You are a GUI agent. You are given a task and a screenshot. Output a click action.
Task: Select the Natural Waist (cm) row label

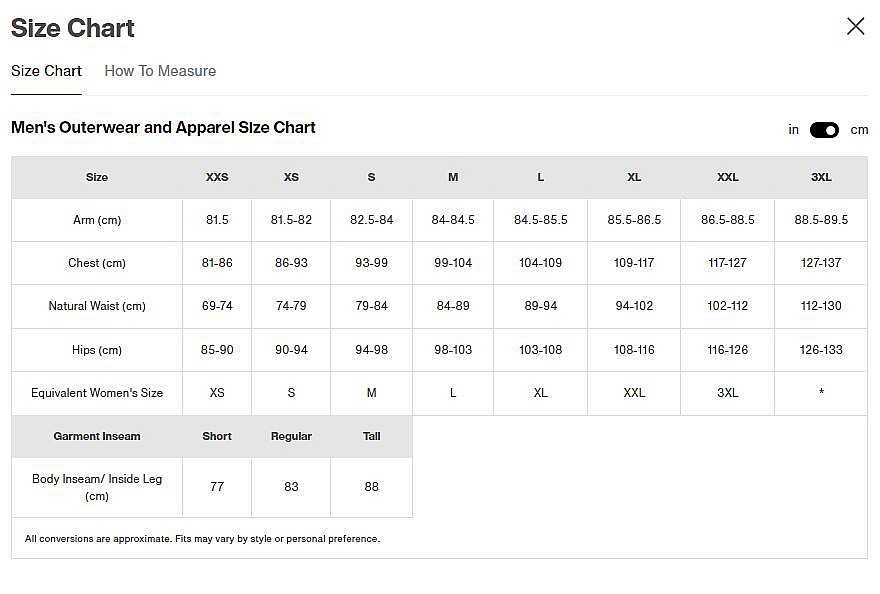click(x=97, y=306)
